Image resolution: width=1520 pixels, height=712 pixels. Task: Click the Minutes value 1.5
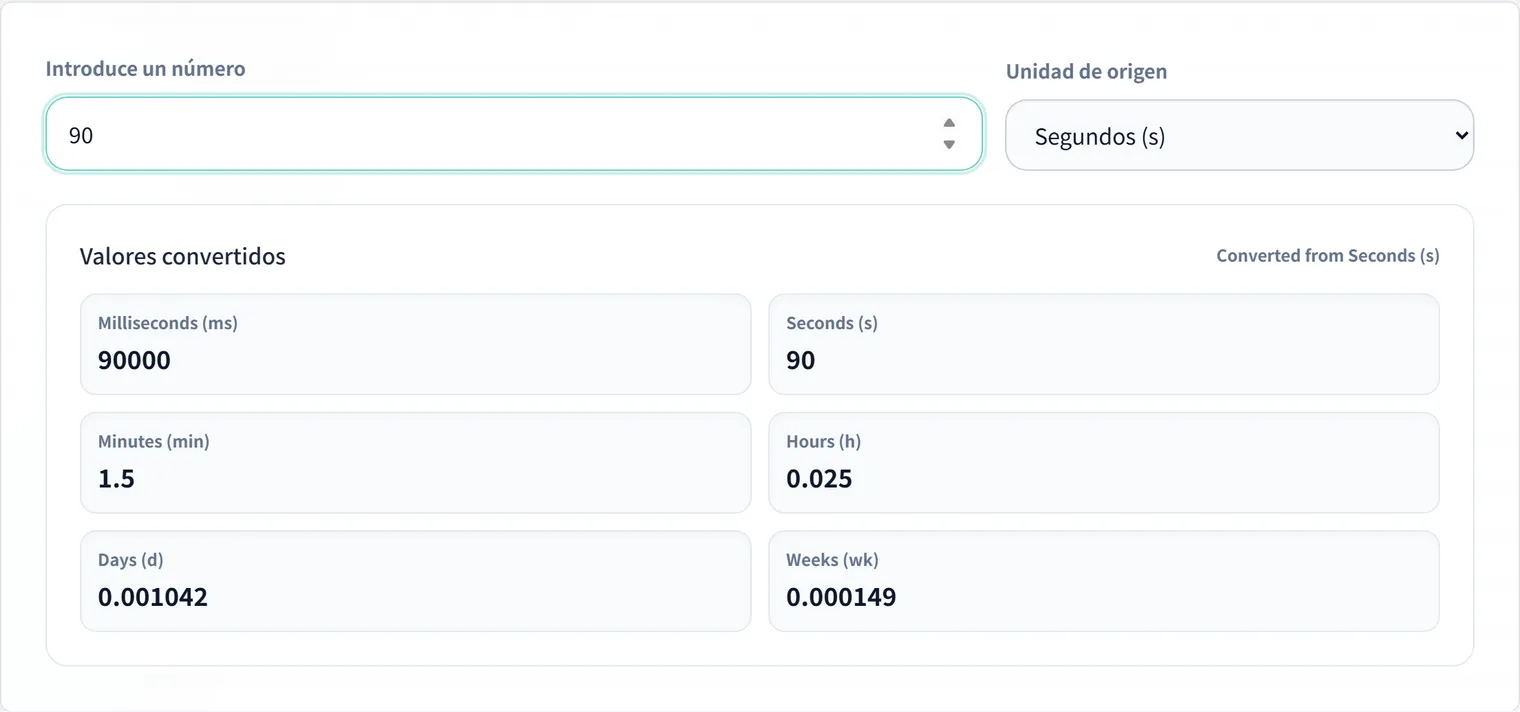[116, 479]
